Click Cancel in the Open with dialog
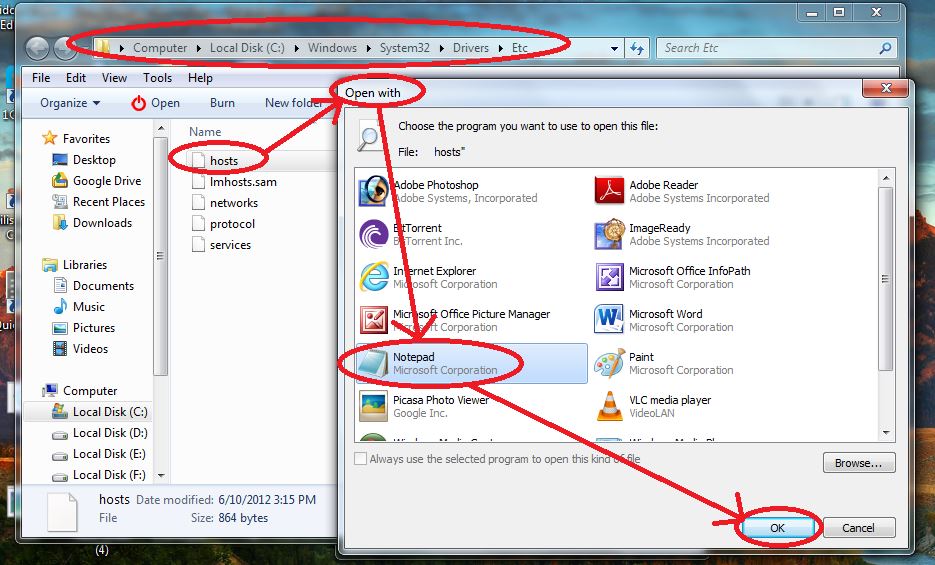Screen dimensions: 935x565 (x=858, y=527)
